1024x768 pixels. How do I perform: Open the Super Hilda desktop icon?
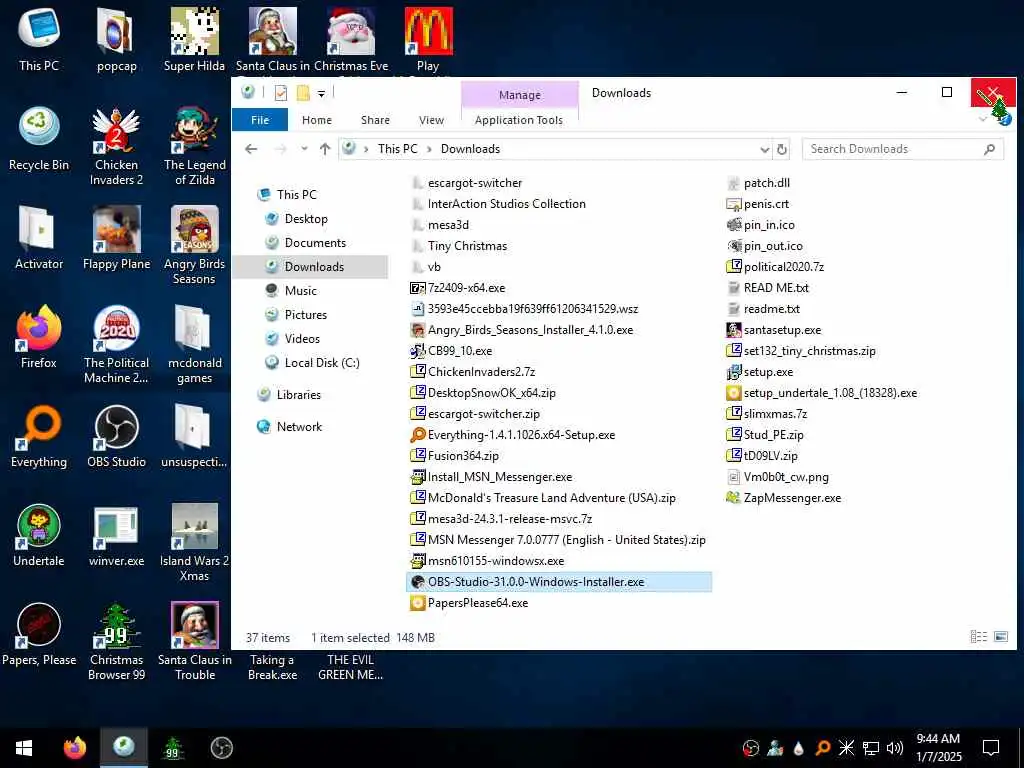[194, 39]
